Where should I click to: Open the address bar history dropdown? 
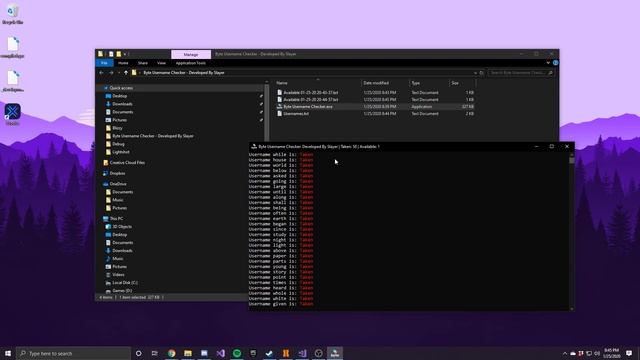tap(475, 73)
